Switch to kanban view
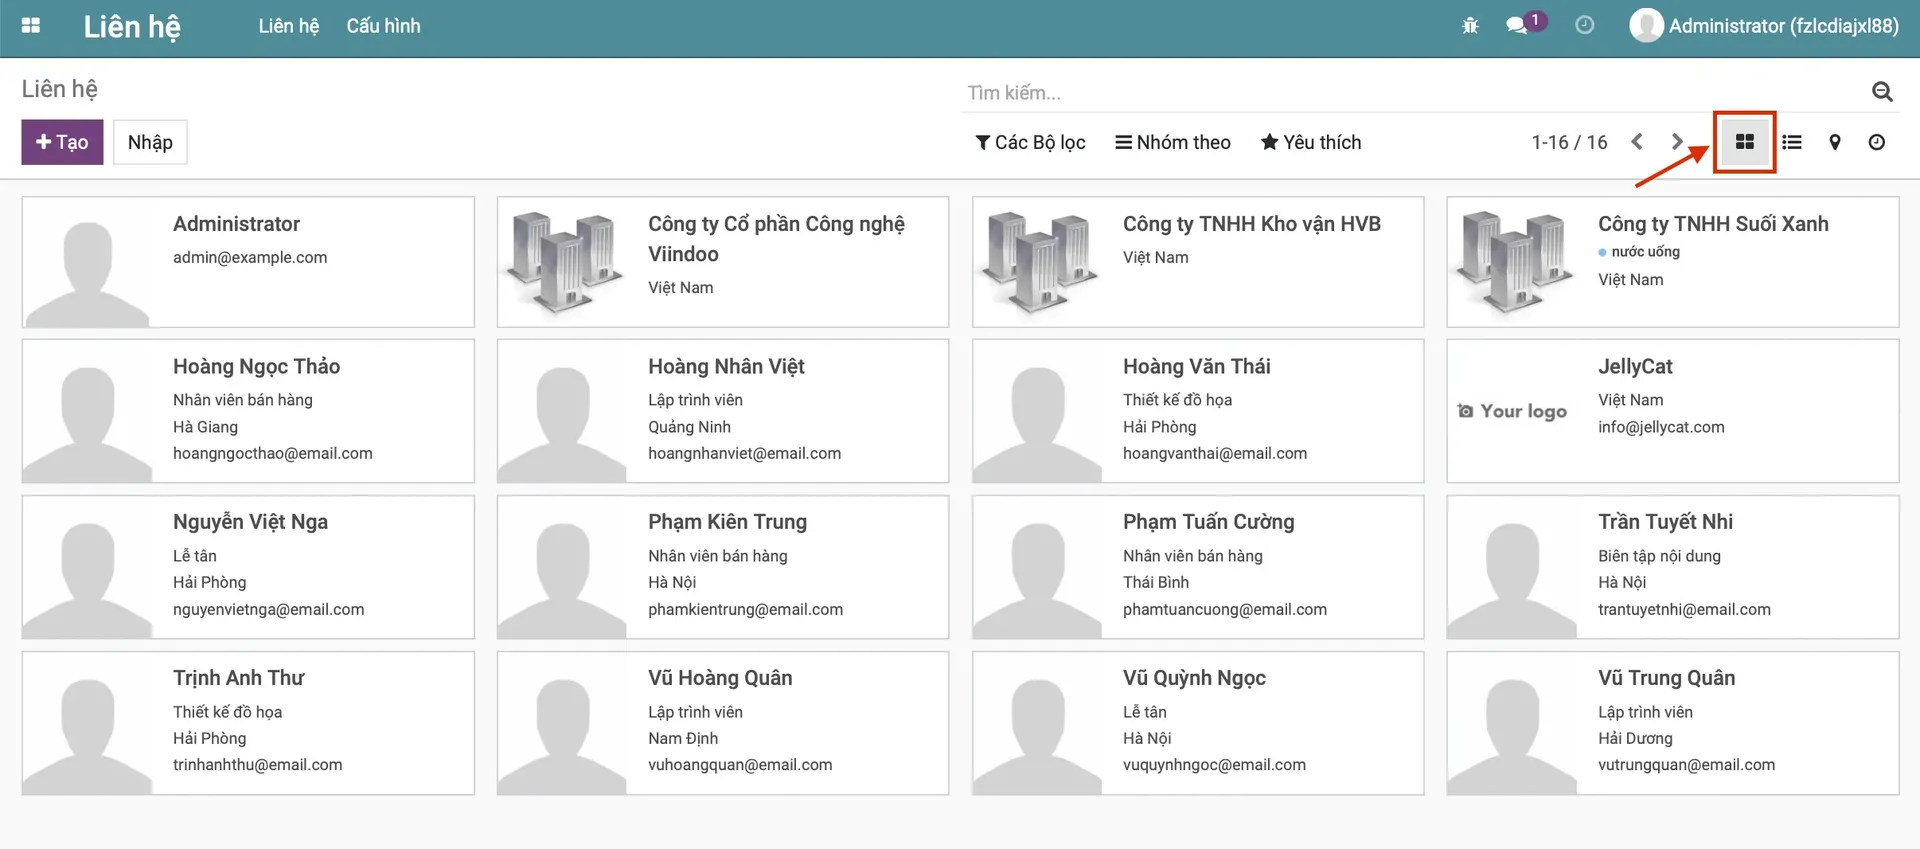1920x849 pixels. pyautogui.click(x=1745, y=142)
